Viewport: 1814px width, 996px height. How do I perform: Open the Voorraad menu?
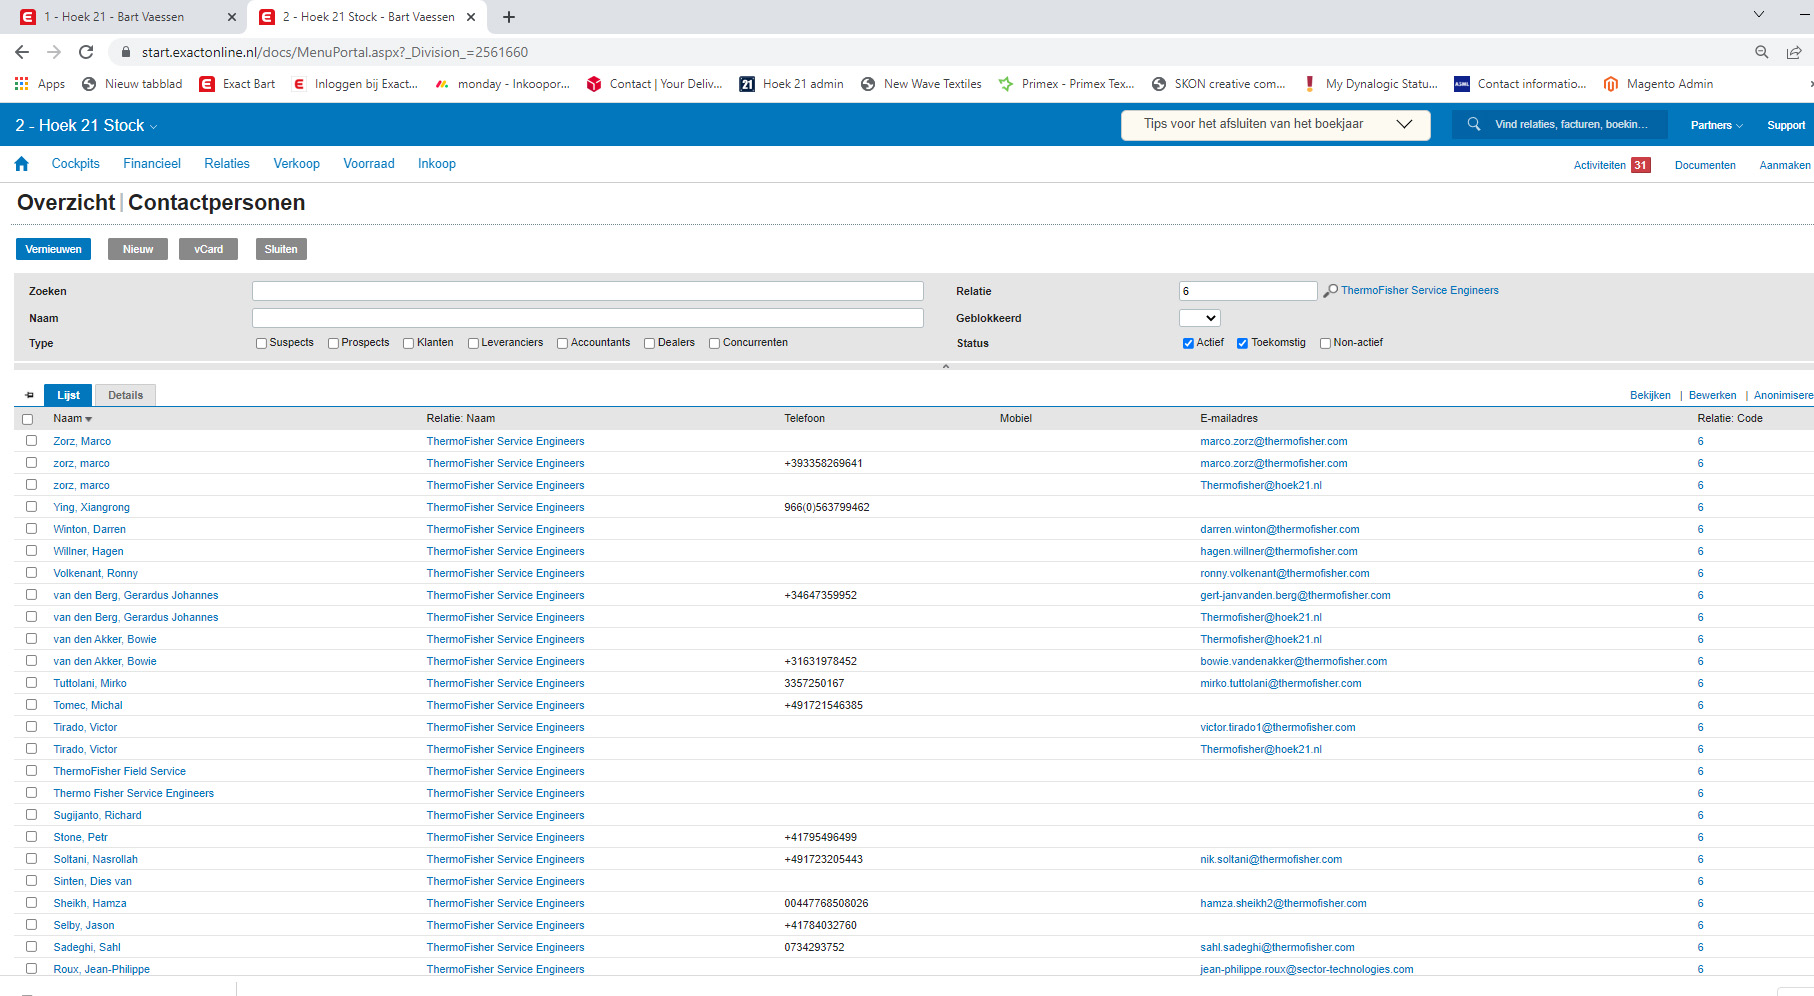[x=368, y=164]
